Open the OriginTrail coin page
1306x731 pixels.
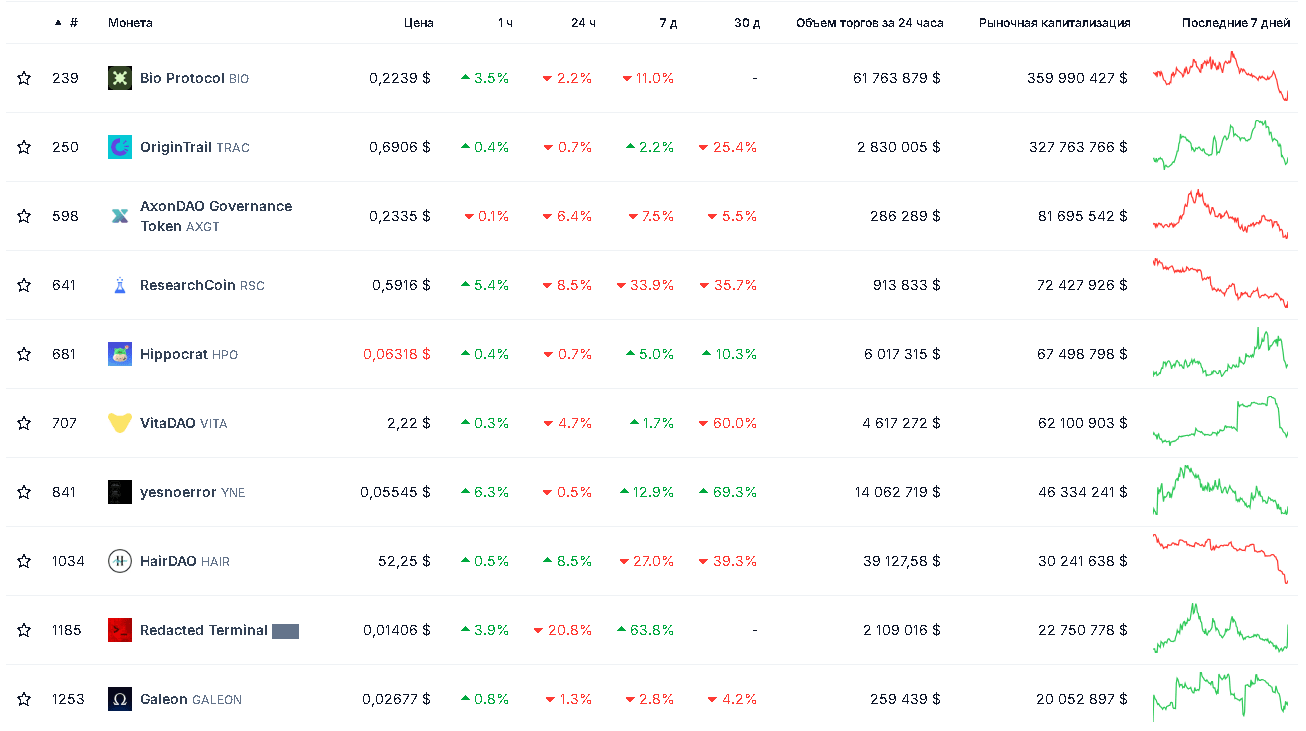[195, 147]
